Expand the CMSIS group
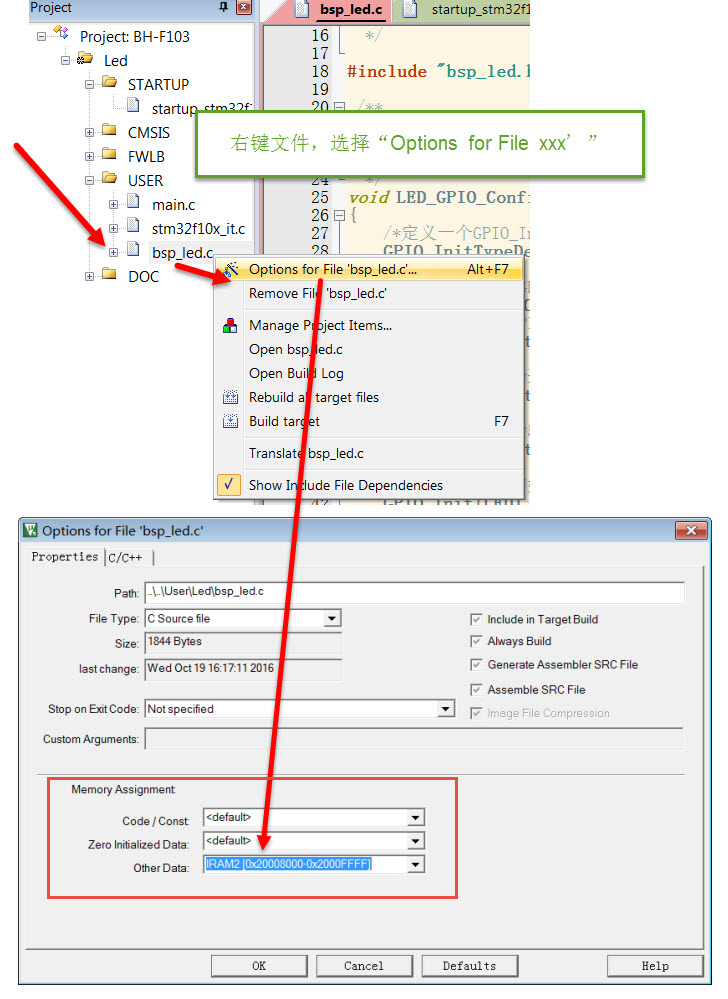This screenshot has height=999, width=728. click(89, 133)
